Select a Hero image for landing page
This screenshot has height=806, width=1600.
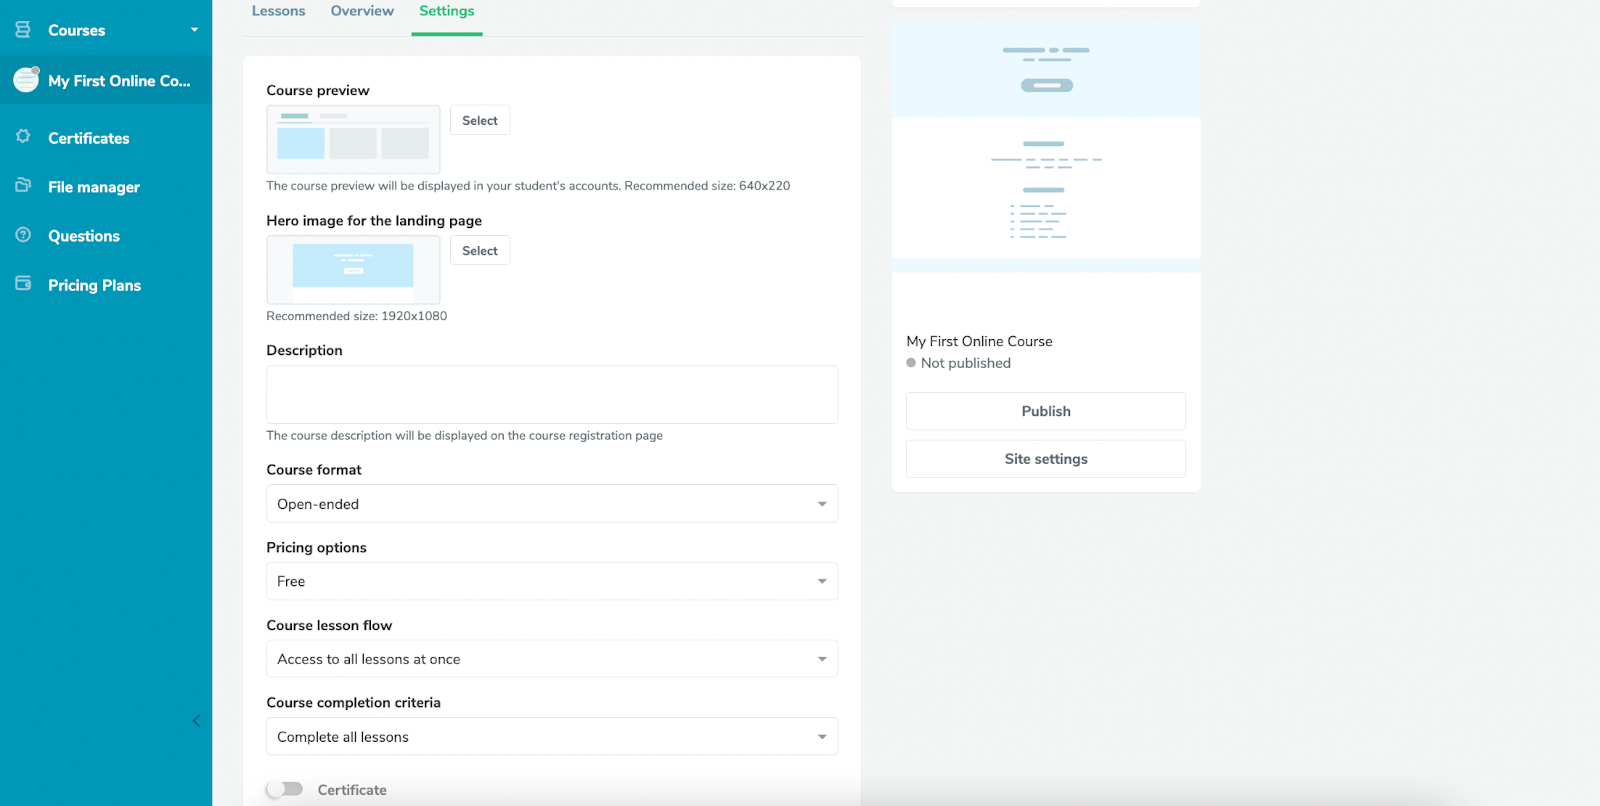point(480,250)
